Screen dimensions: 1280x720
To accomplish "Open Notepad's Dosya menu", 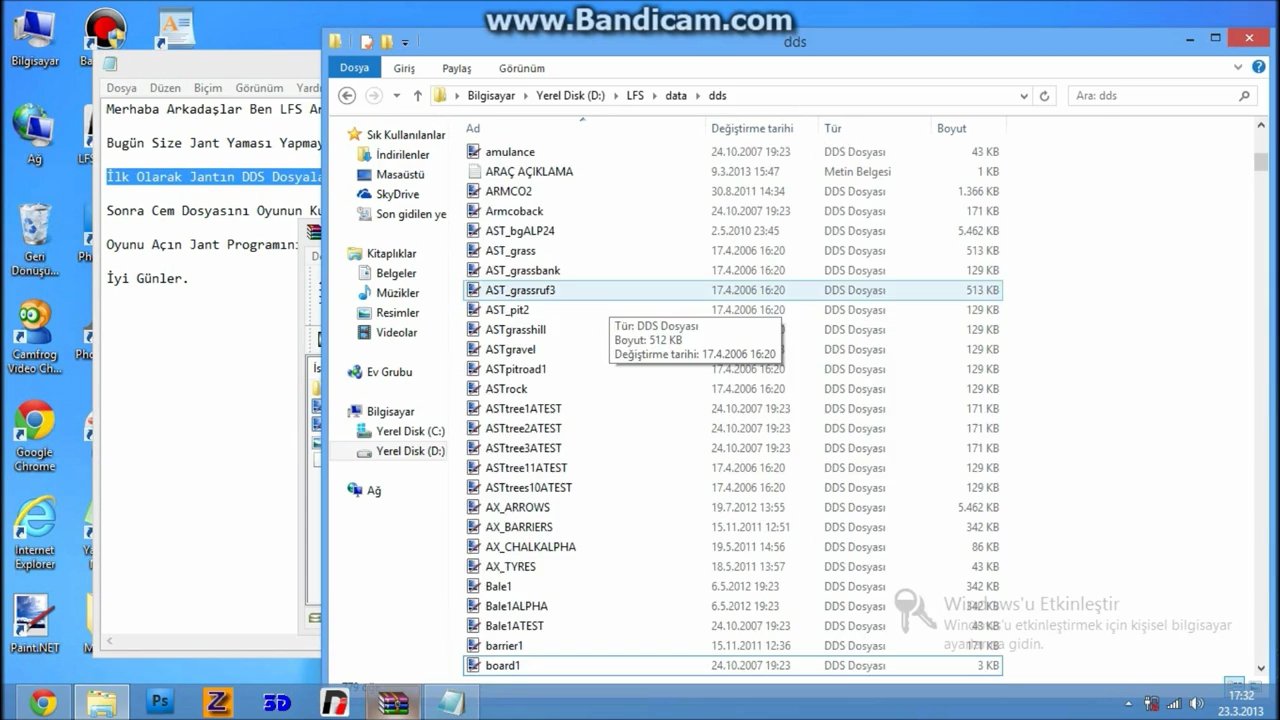I will (121, 88).
